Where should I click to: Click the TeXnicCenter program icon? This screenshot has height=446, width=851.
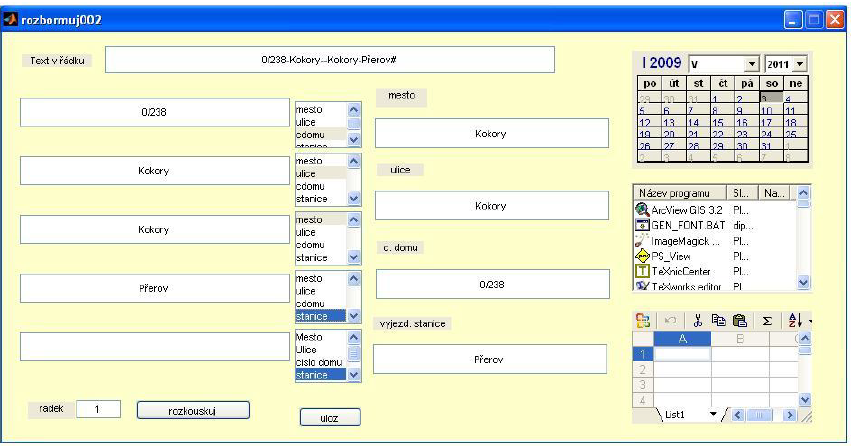pos(643,270)
